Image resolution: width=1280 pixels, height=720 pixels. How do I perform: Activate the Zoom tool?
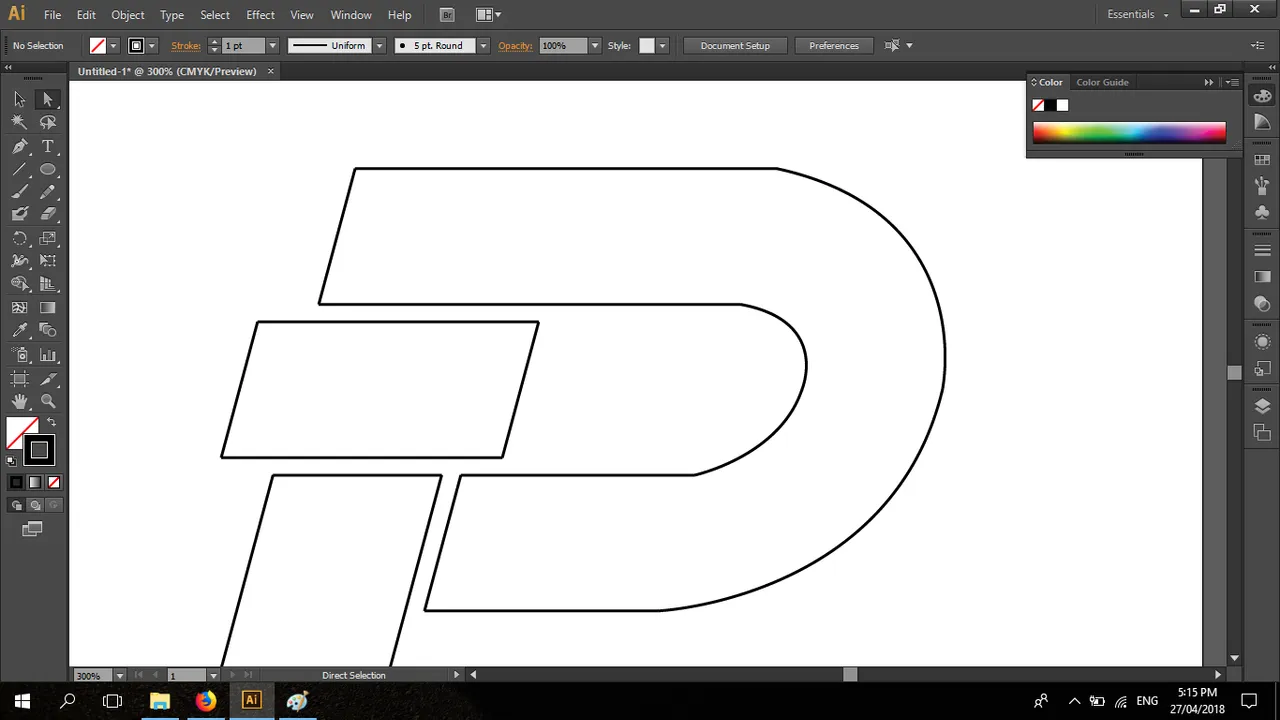point(47,402)
